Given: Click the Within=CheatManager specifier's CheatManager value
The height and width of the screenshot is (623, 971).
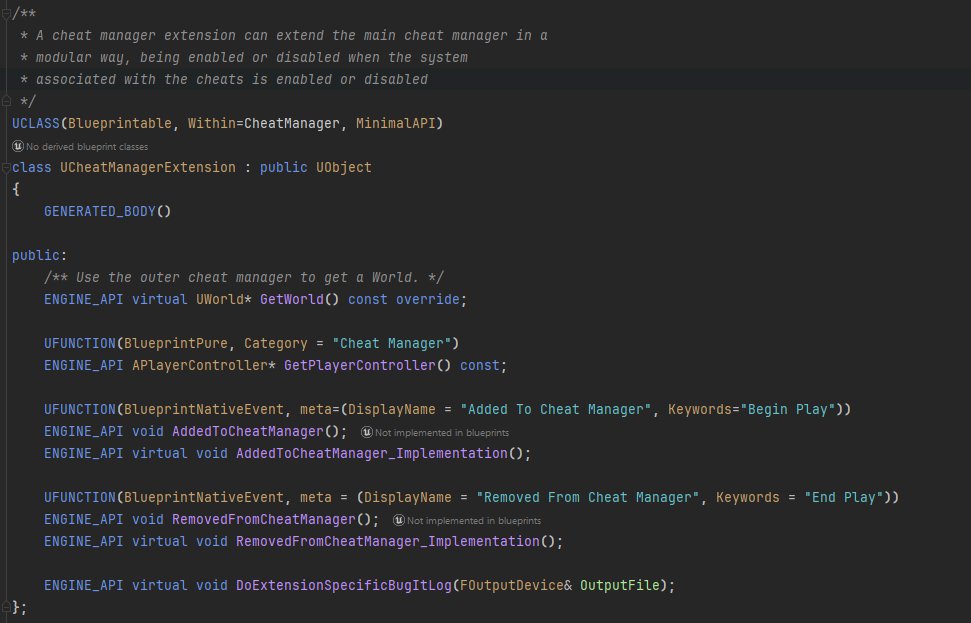Looking at the screenshot, I should (292, 123).
